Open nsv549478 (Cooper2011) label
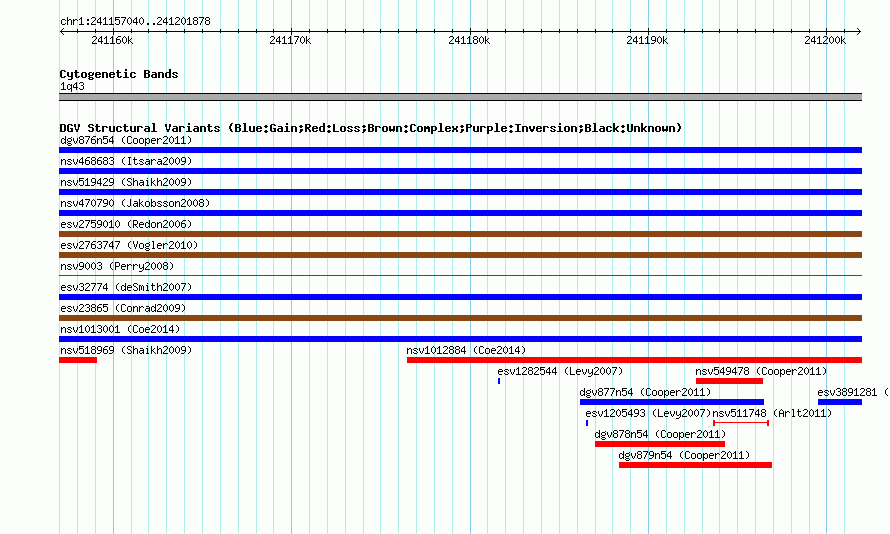This screenshot has height=534, width=890. coord(761,371)
